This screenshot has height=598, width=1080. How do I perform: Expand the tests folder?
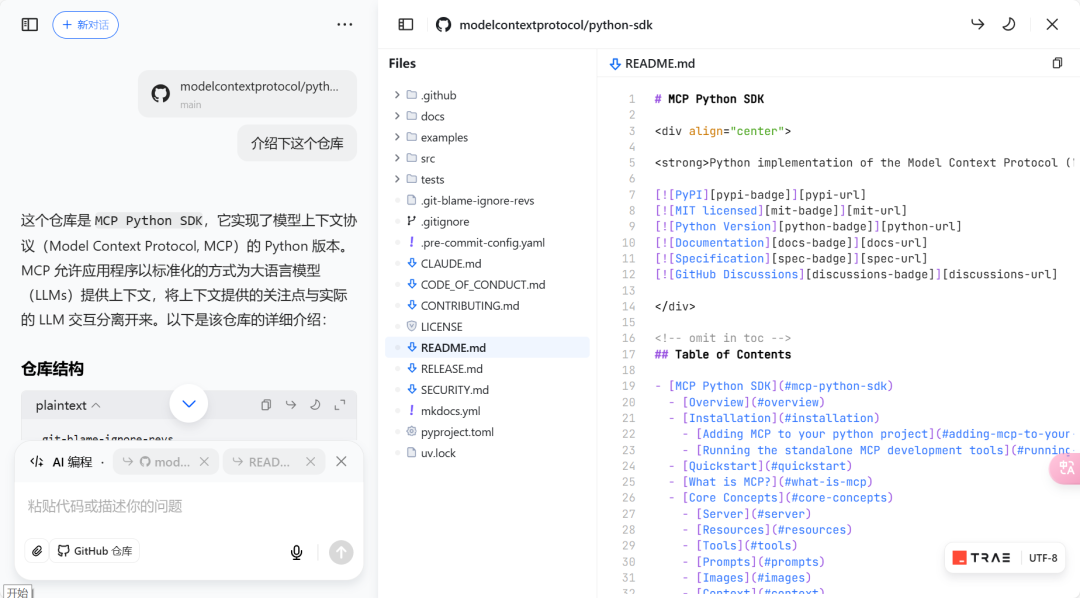(397, 179)
